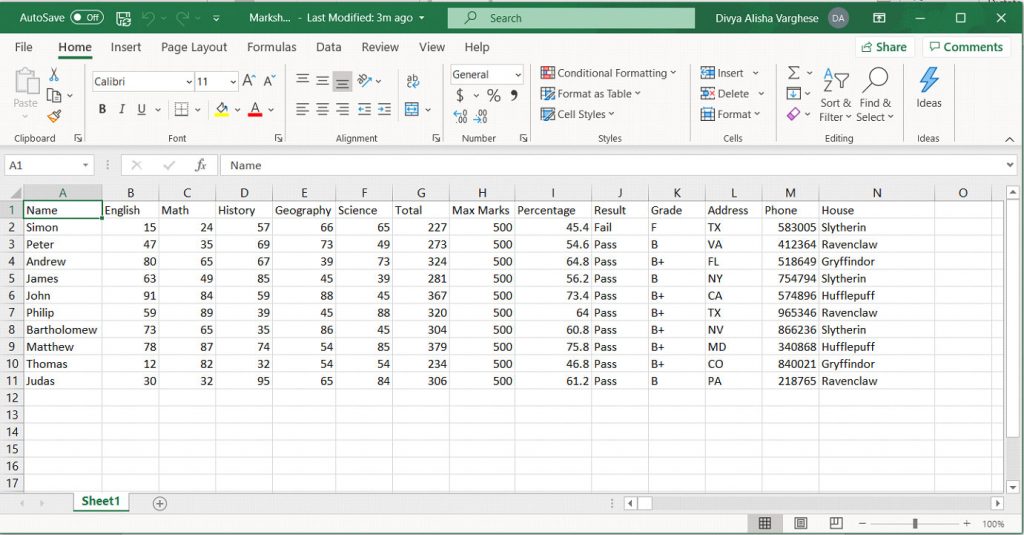1024x535 pixels.
Task: Click the AutoSum sigma icon
Action: (793, 73)
